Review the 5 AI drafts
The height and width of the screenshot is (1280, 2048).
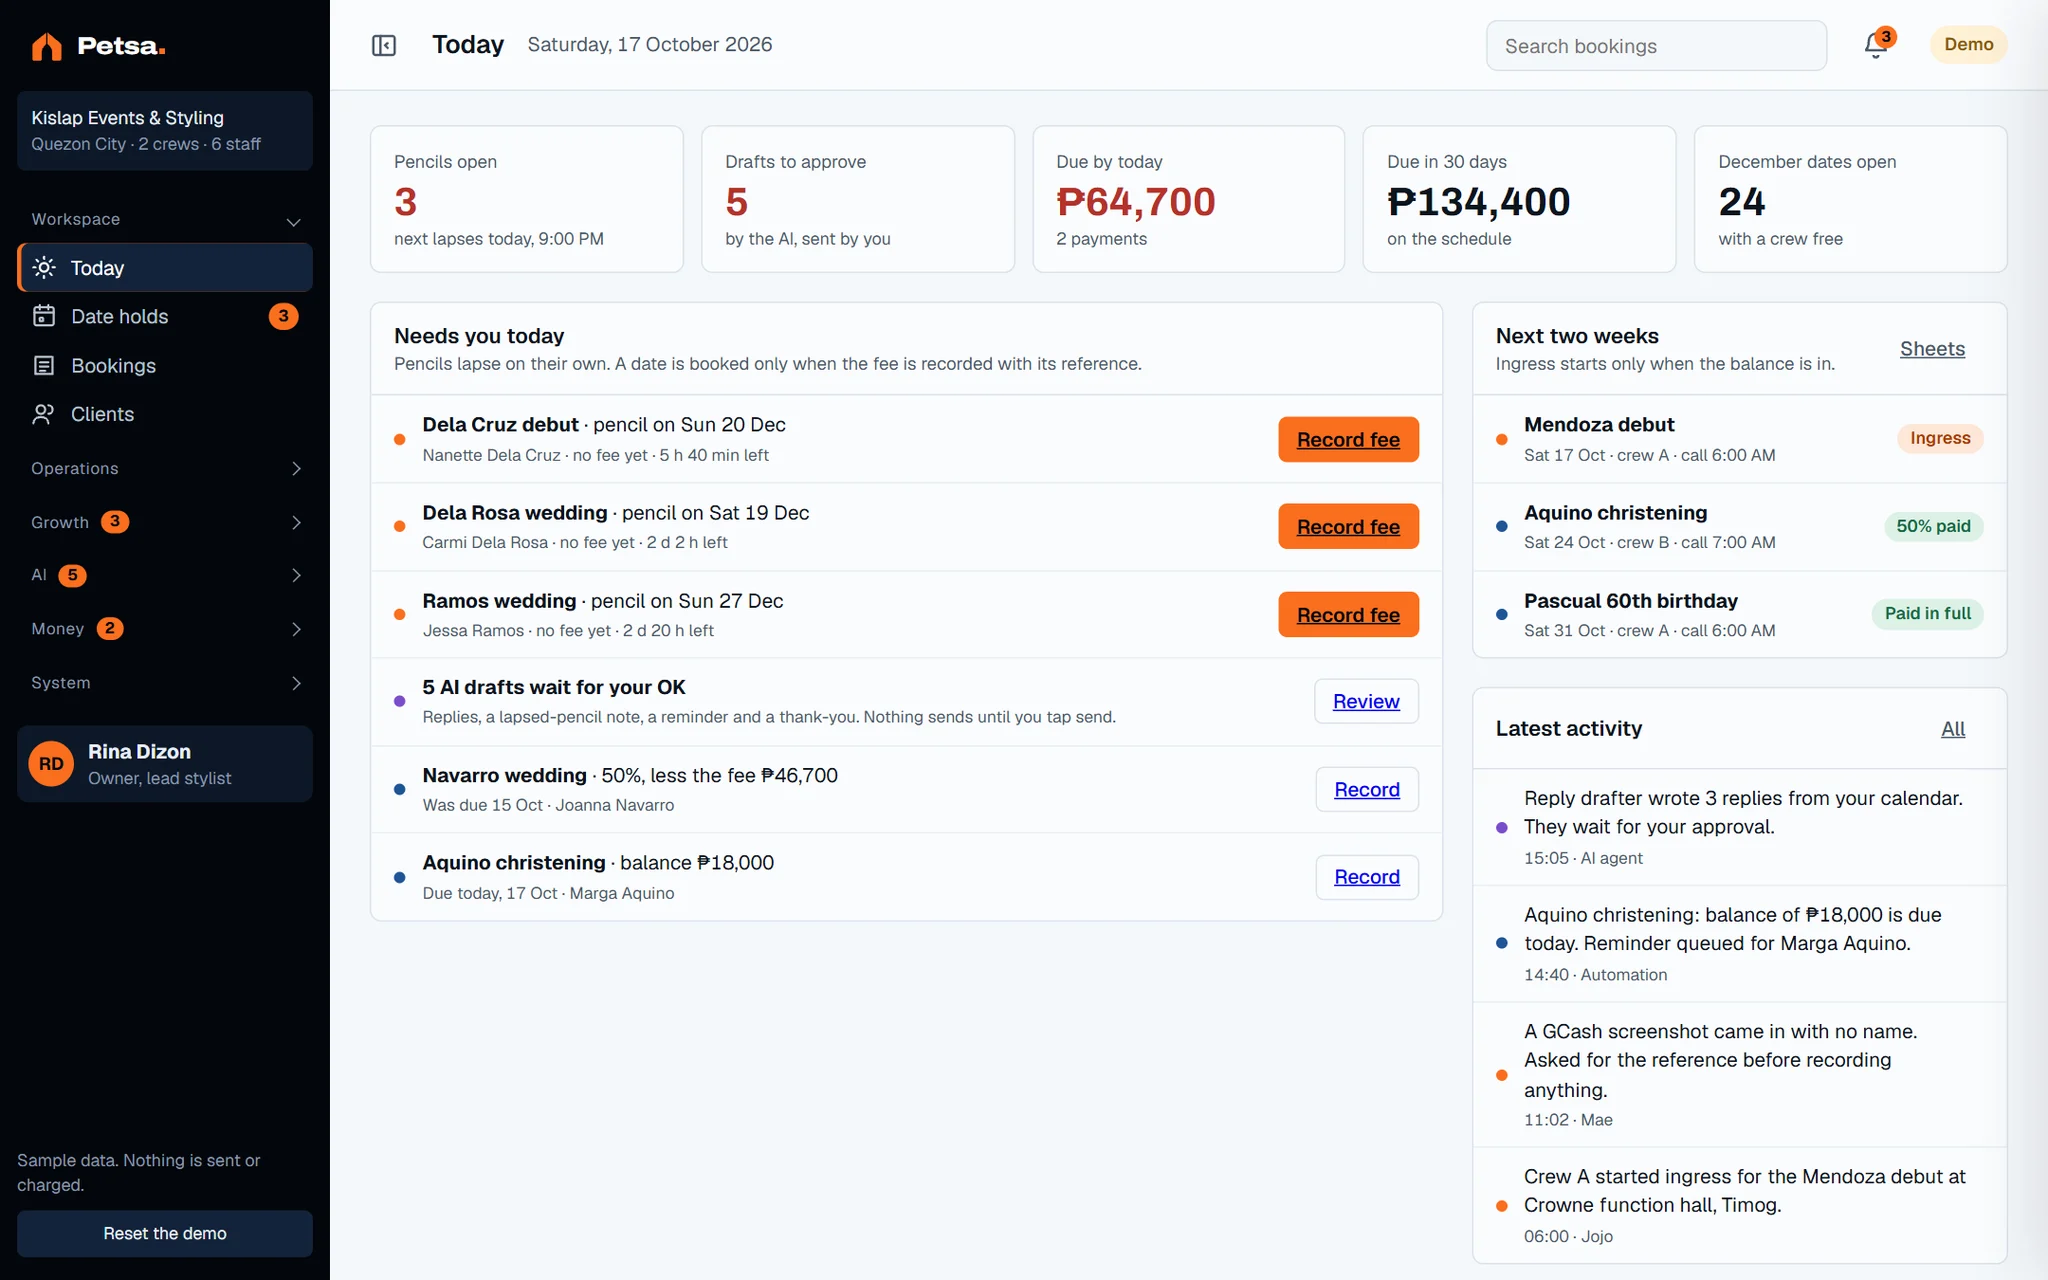pos(1366,701)
